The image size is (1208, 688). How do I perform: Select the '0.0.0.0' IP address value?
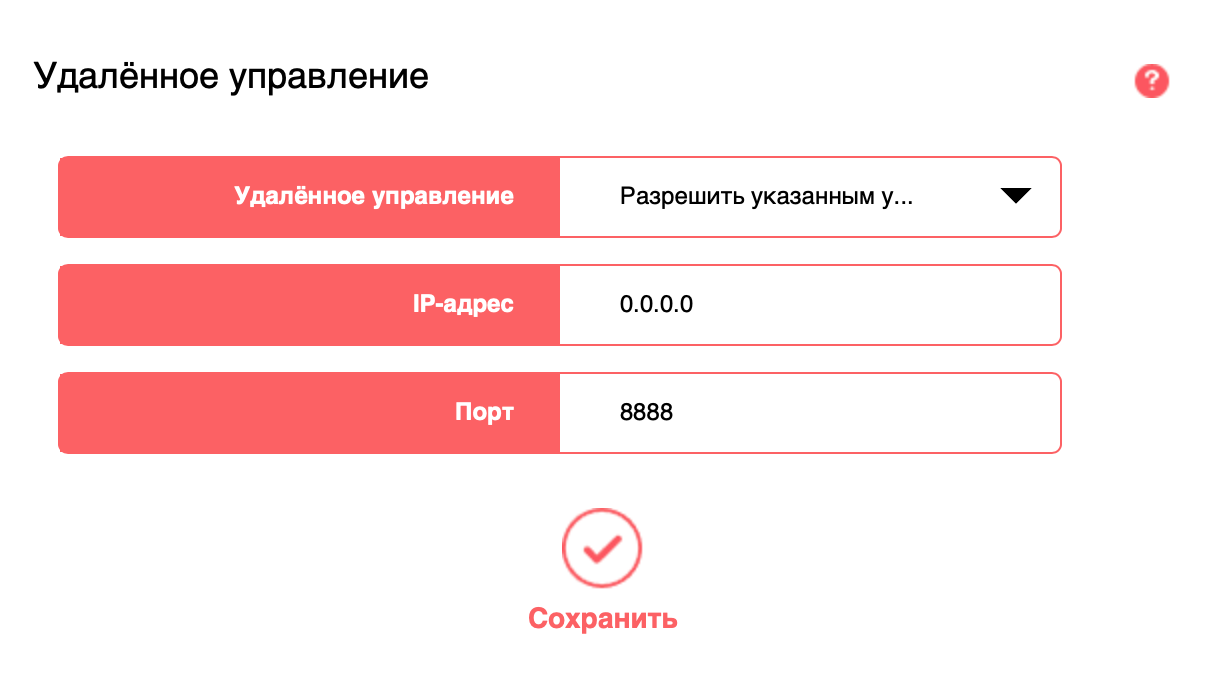click(656, 305)
